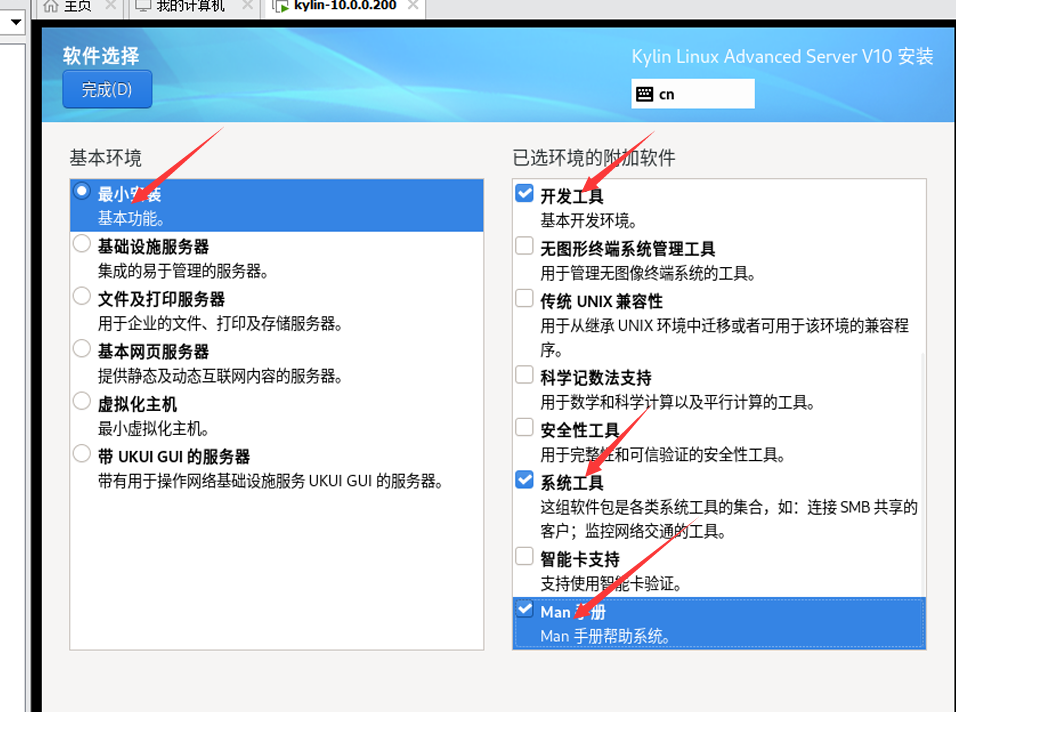Click the monitor icon on 我的计算机 tab
Viewport: 1042px width, 756px height.
pyautogui.click(x=143, y=6)
